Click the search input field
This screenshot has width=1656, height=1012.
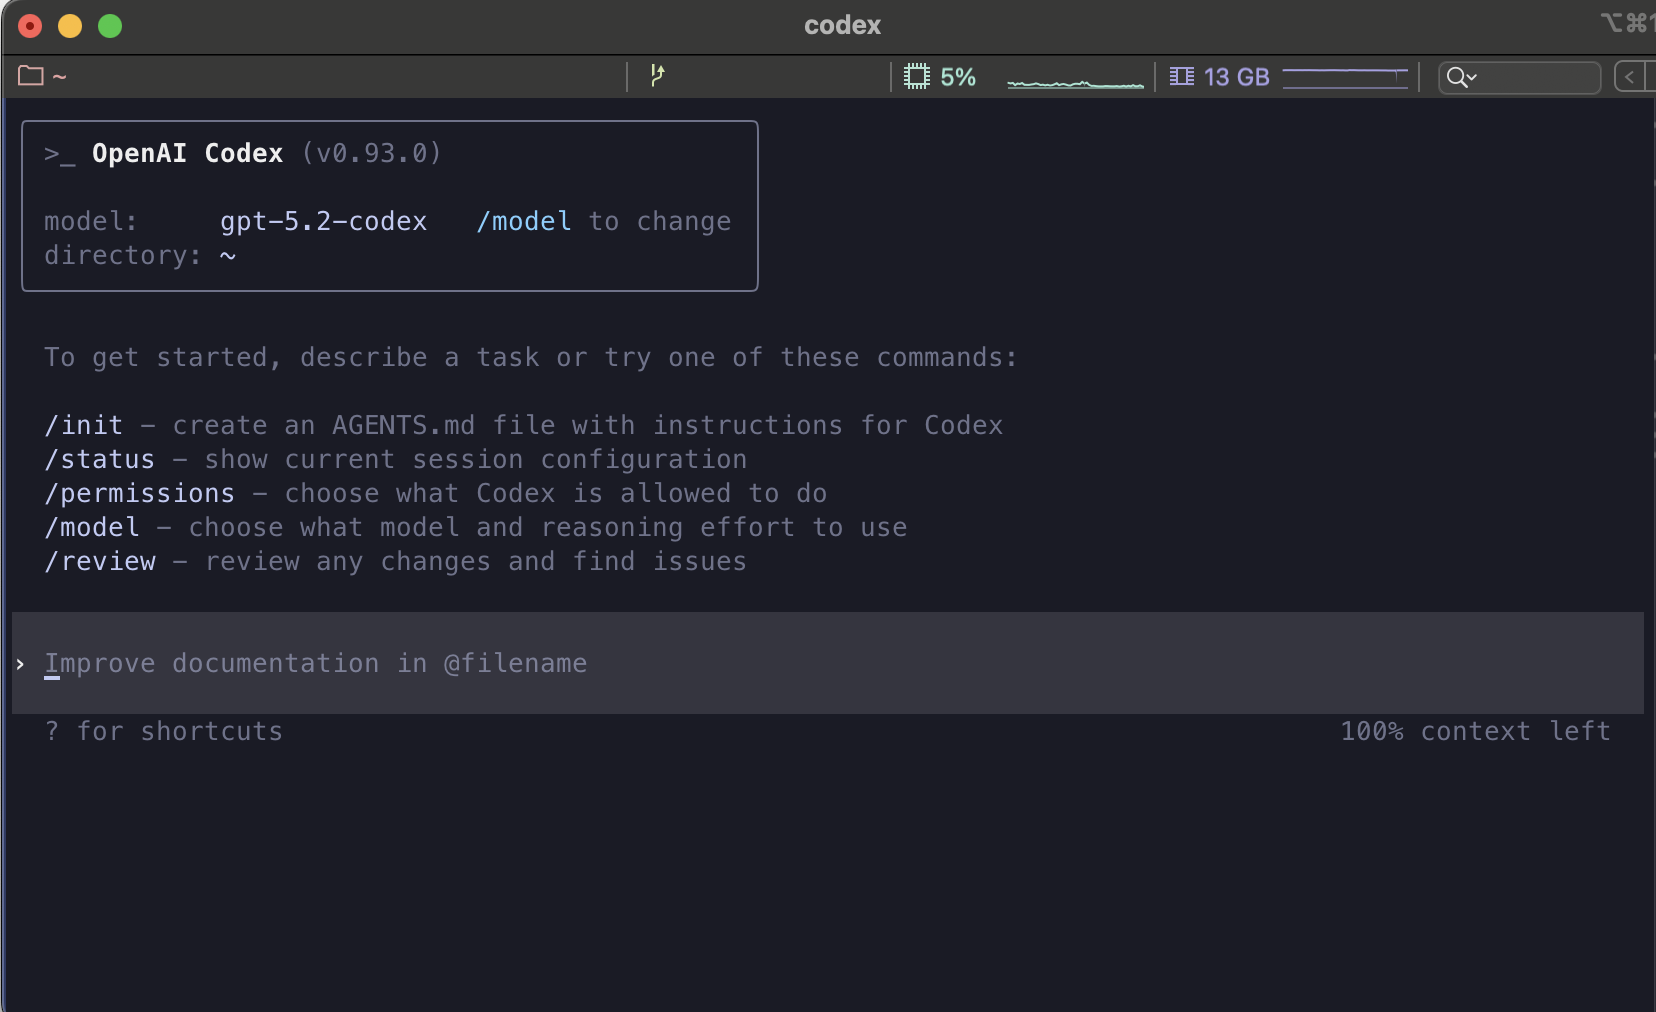[x=1520, y=77]
